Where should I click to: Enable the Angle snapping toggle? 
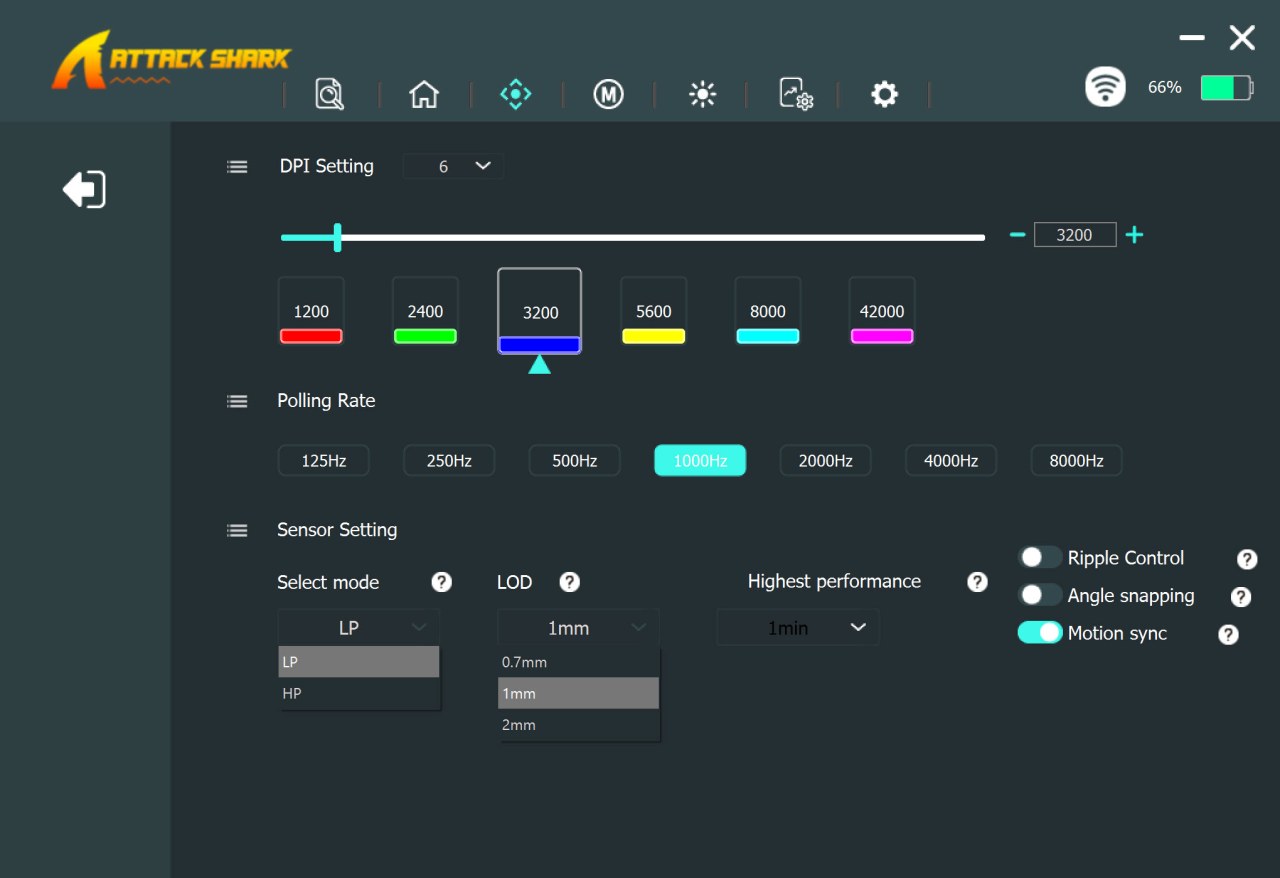pos(1040,595)
